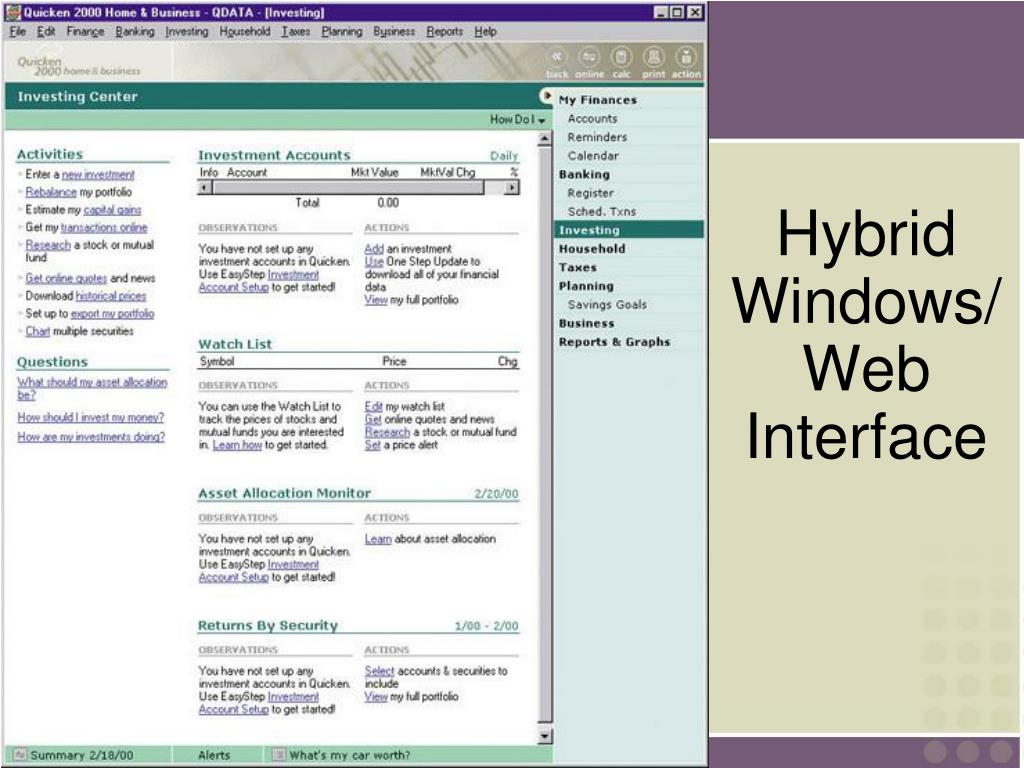Viewport: 1024px width, 768px height.
Task: Click Quicken app icon in title bar
Action: 12,12
